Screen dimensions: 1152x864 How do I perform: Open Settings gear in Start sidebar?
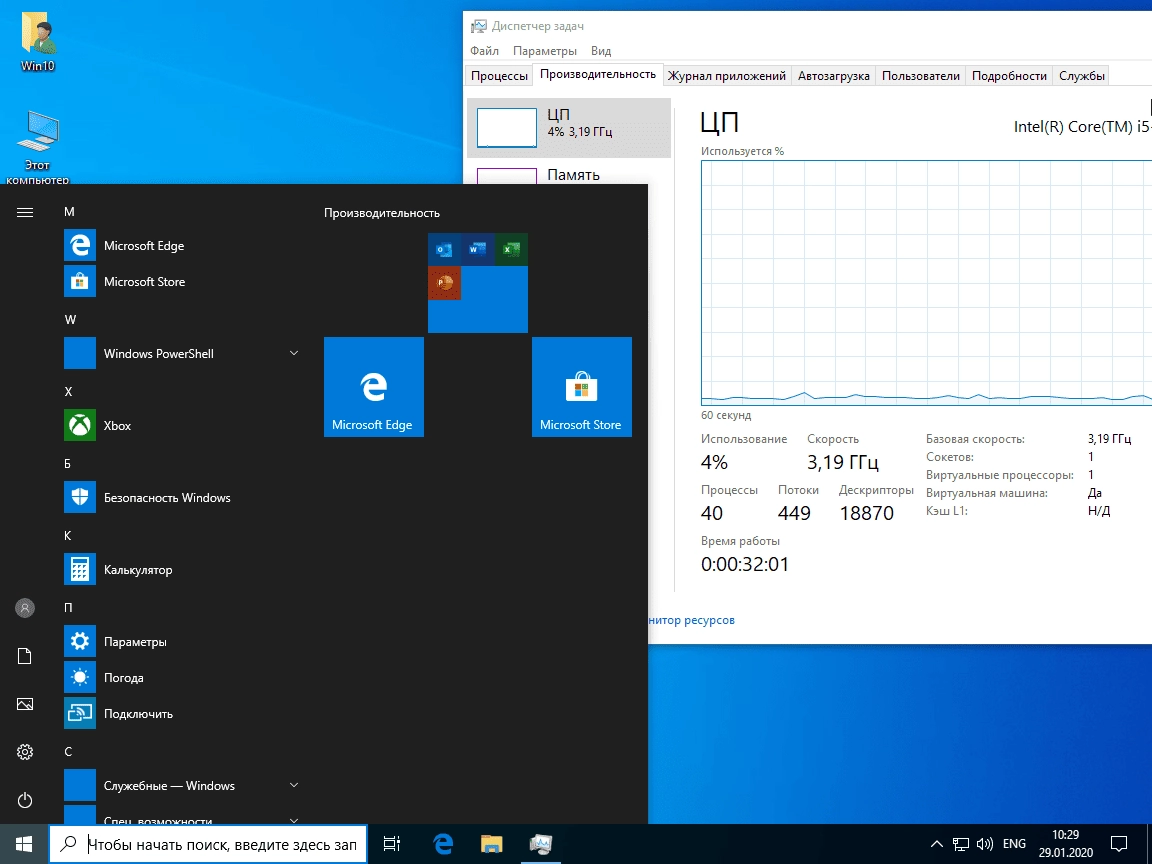point(25,752)
